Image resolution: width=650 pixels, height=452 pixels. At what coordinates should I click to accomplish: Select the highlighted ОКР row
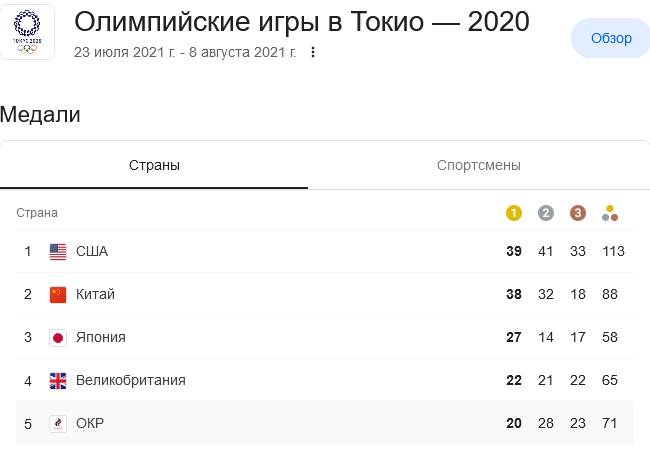tap(325, 423)
